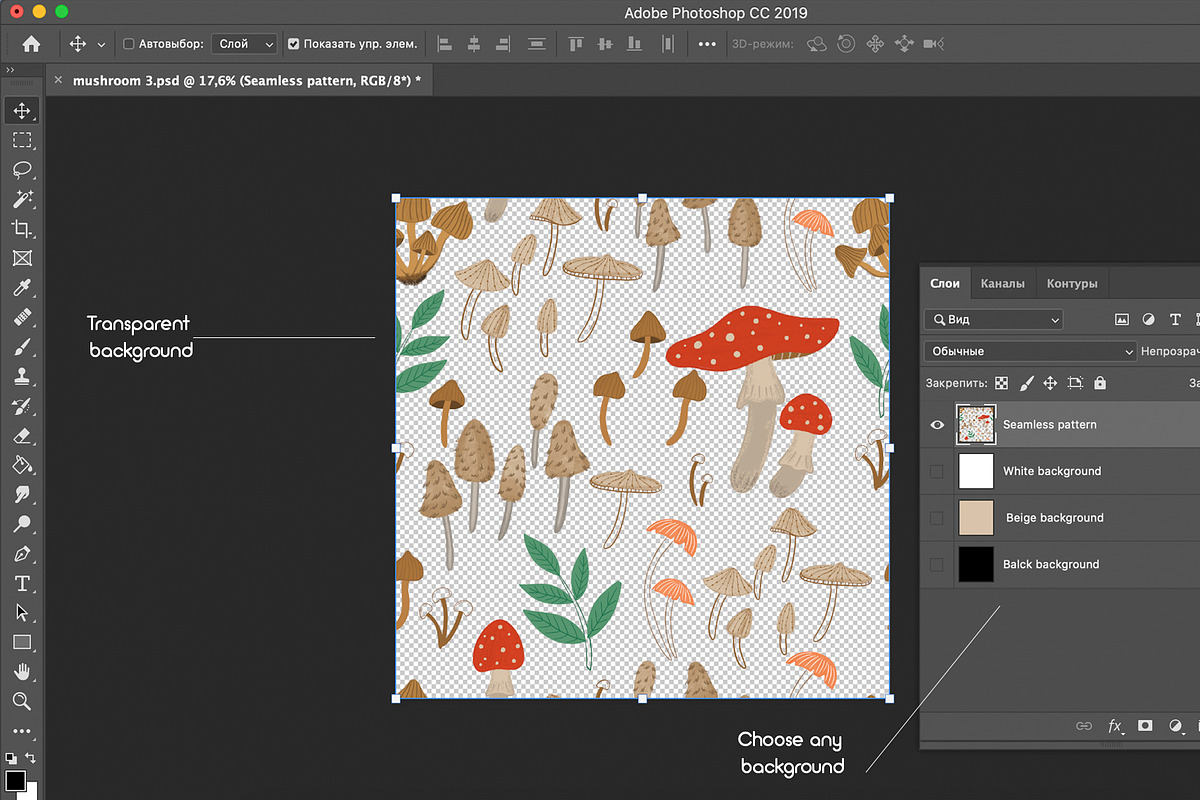Switch to the Каналы tab
This screenshot has width=1200, height=800.
pyautogui.click(x=1002, y=283)
